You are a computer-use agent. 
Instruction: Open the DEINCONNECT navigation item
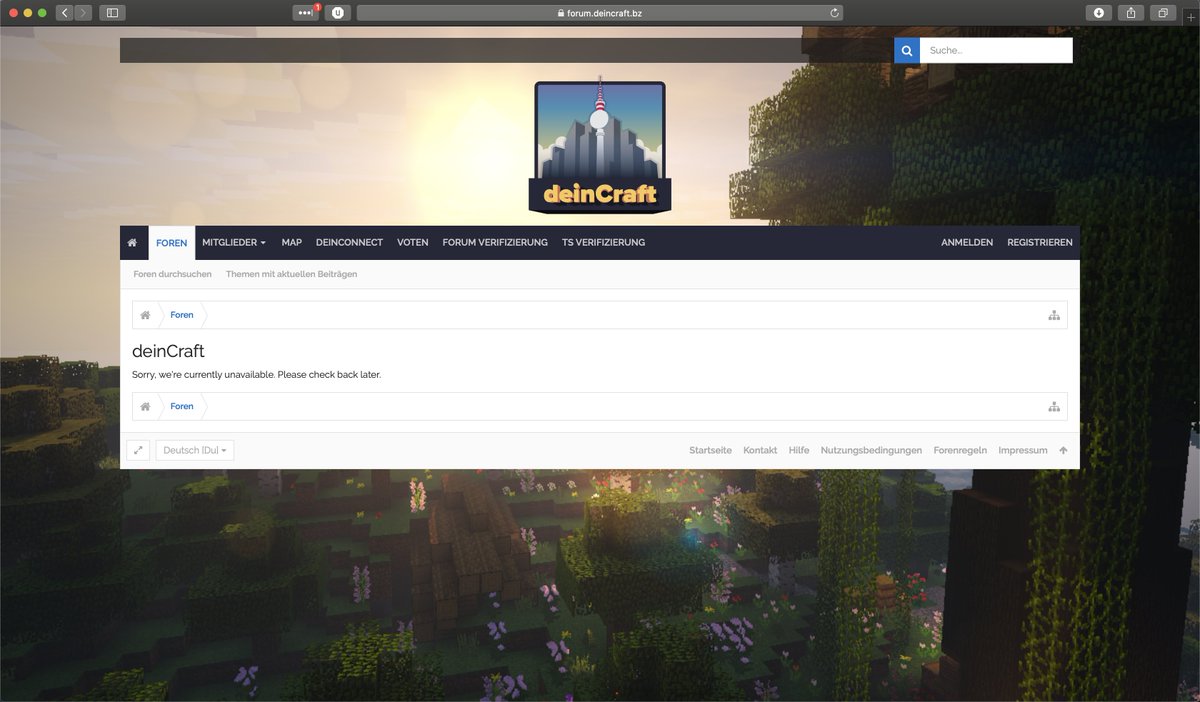[x=349, y=243]
